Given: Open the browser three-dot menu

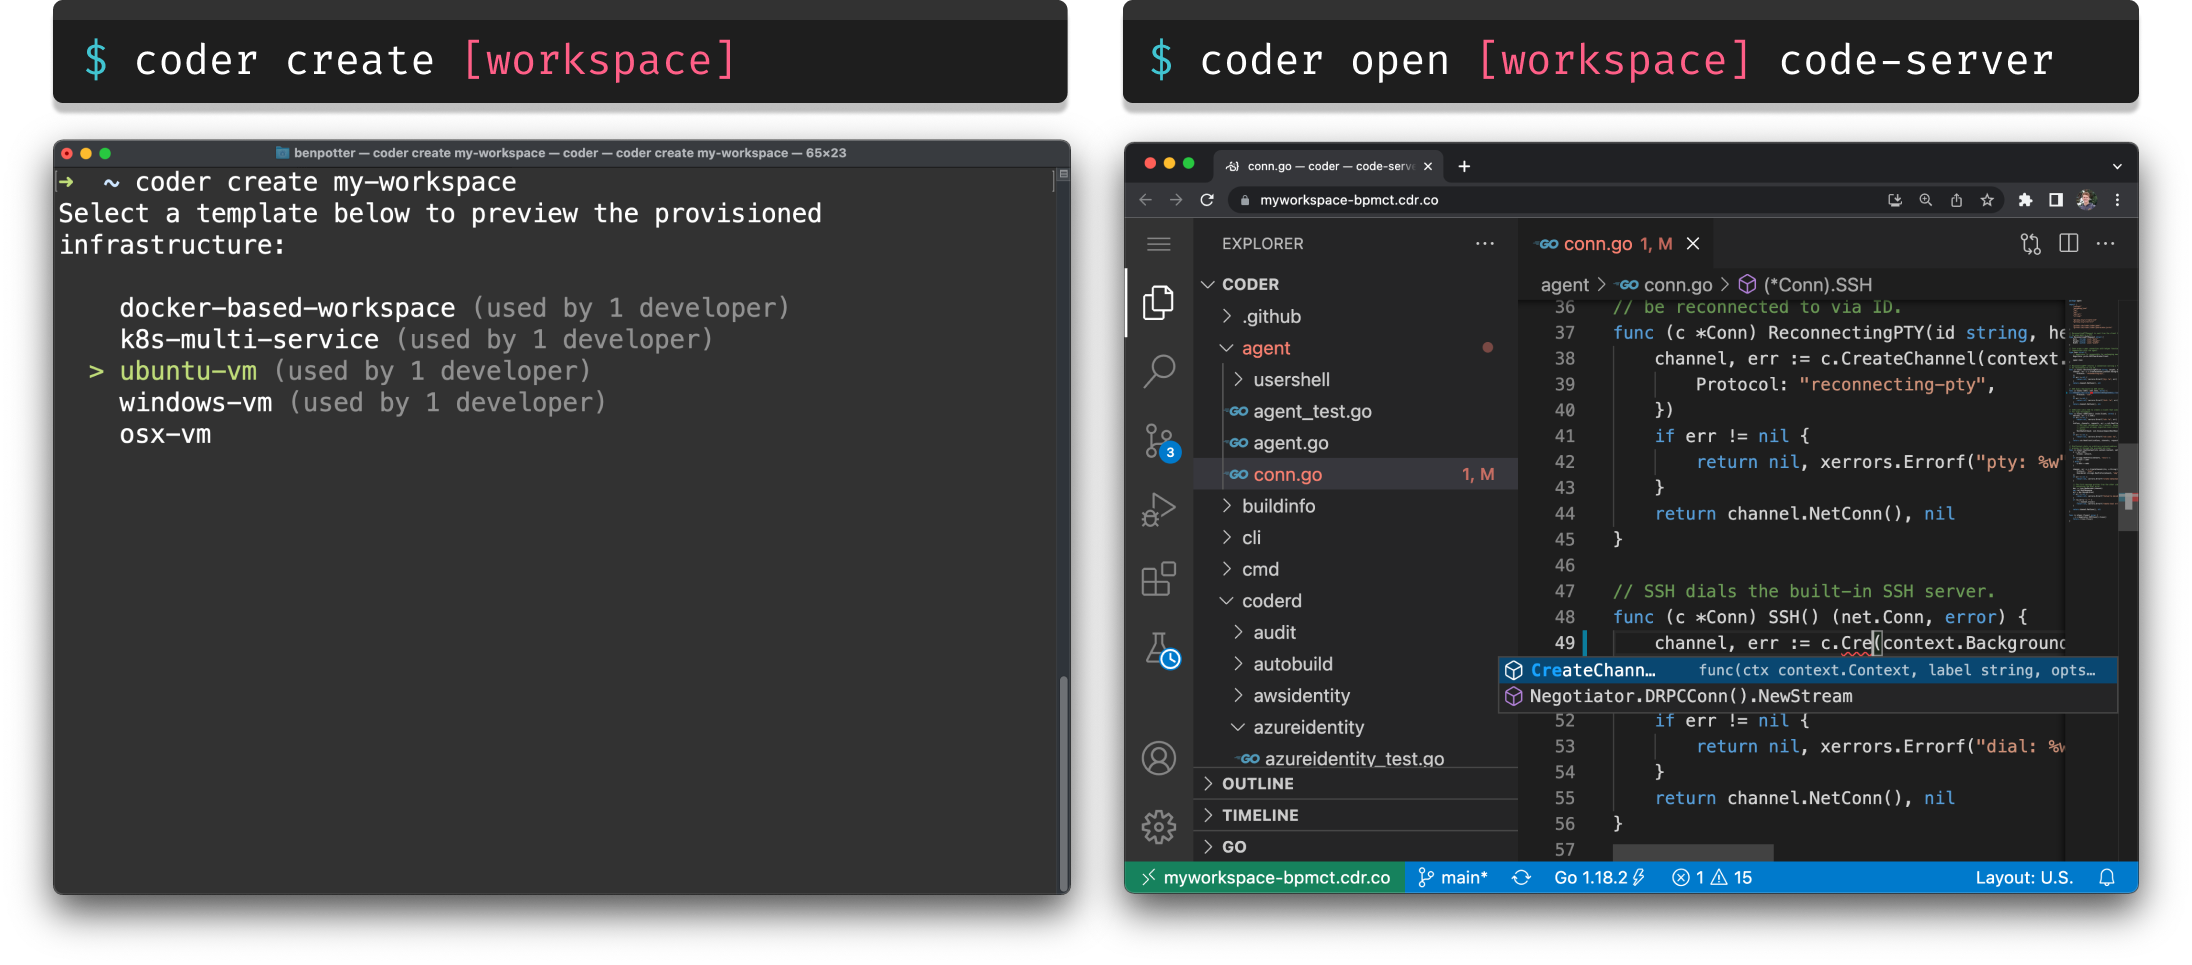Looking at the screenshot, I should coord(2117,200).
